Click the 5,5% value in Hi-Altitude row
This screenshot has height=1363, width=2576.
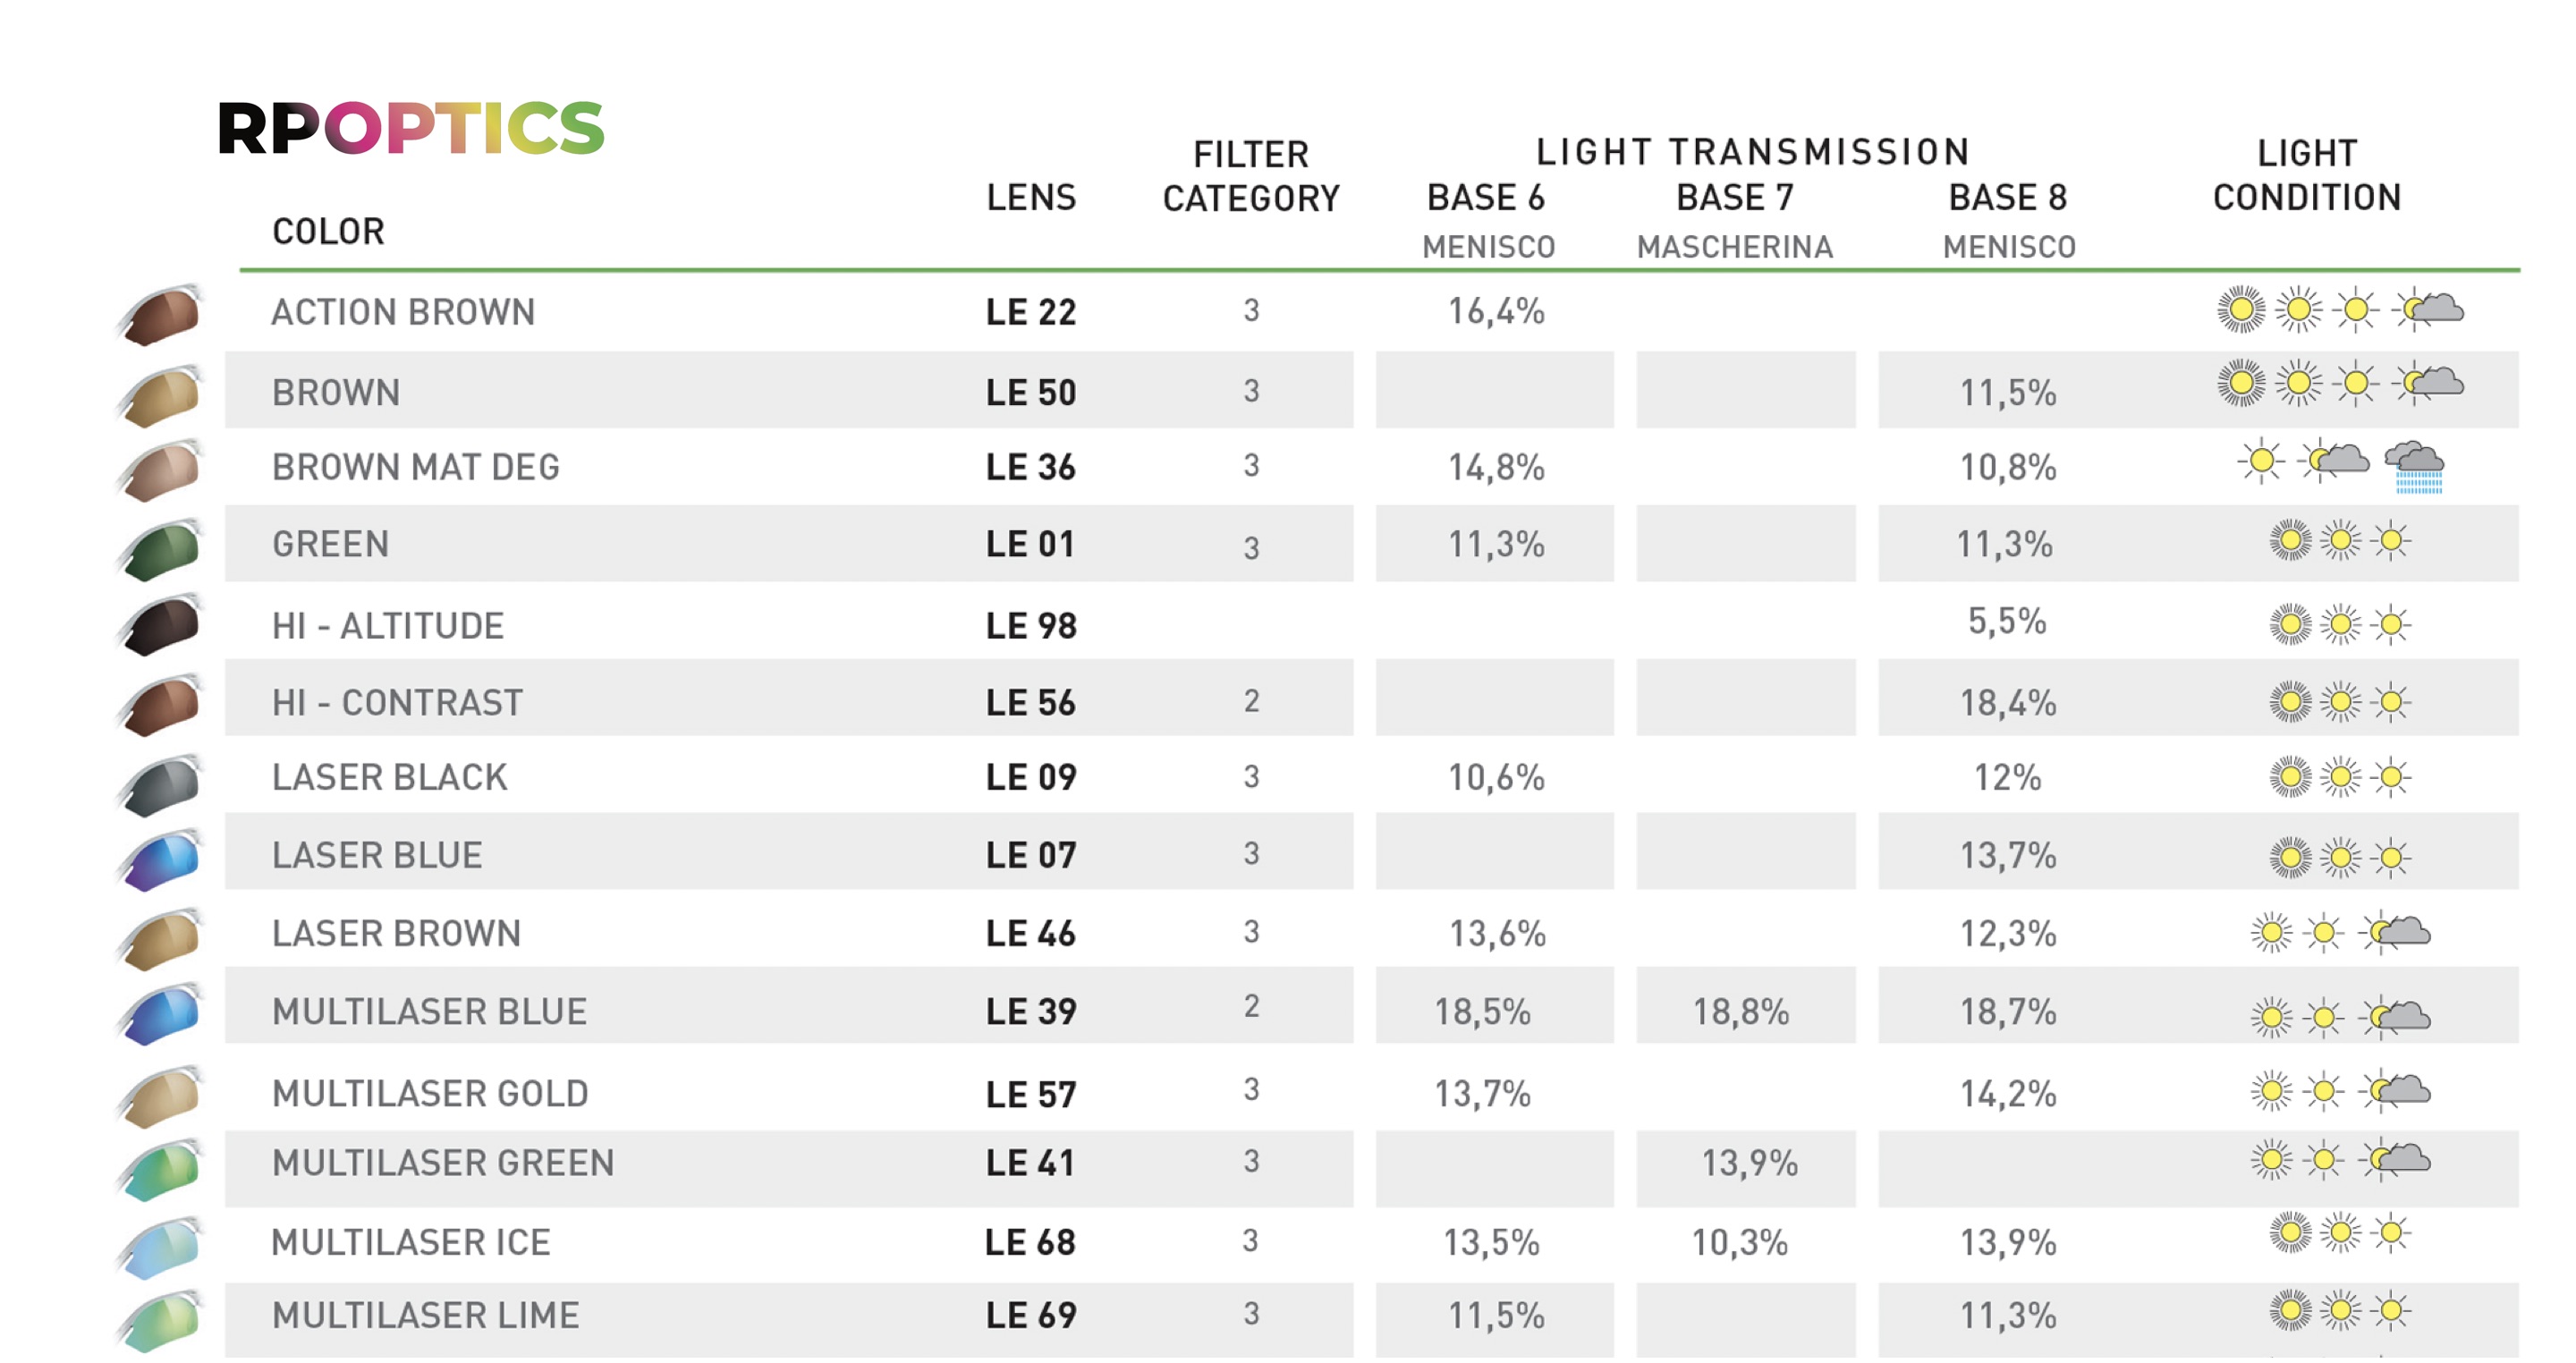coord(2007,622)
